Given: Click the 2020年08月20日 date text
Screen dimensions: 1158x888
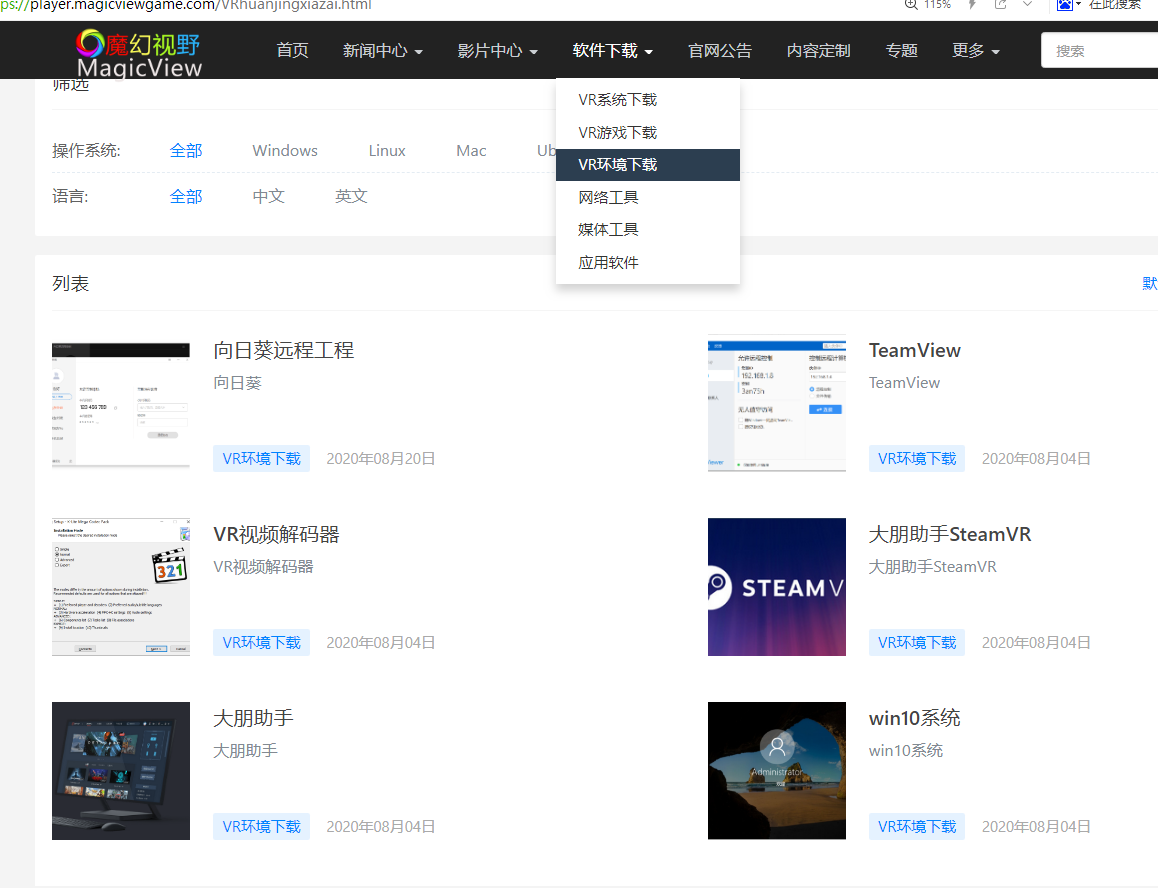Looking at the screenshot, I should pyautogui.click(x=380, y=459).
